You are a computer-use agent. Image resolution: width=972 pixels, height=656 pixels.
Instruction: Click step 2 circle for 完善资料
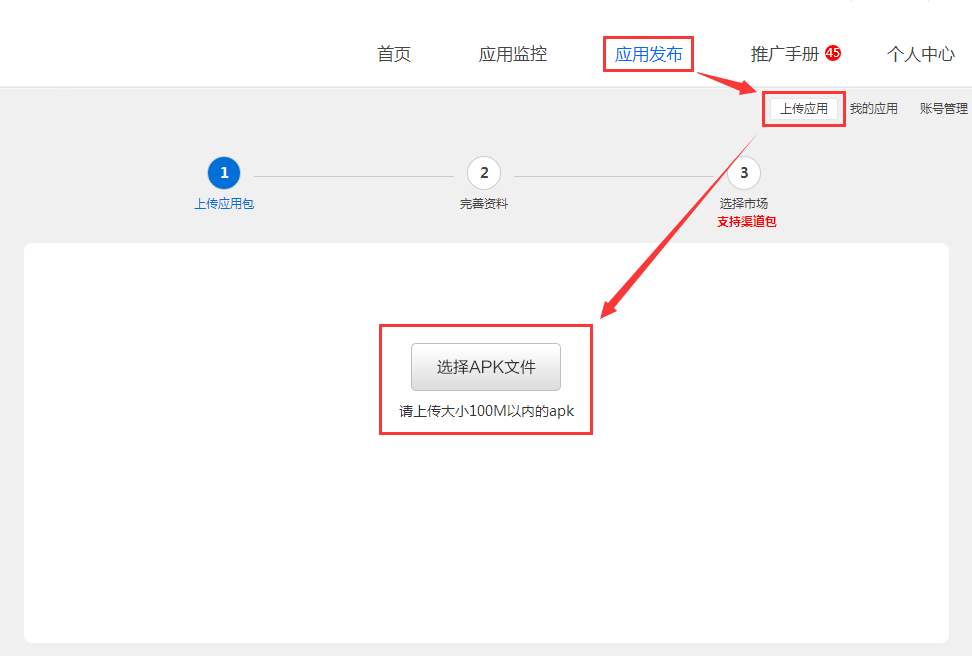point(484,173)
